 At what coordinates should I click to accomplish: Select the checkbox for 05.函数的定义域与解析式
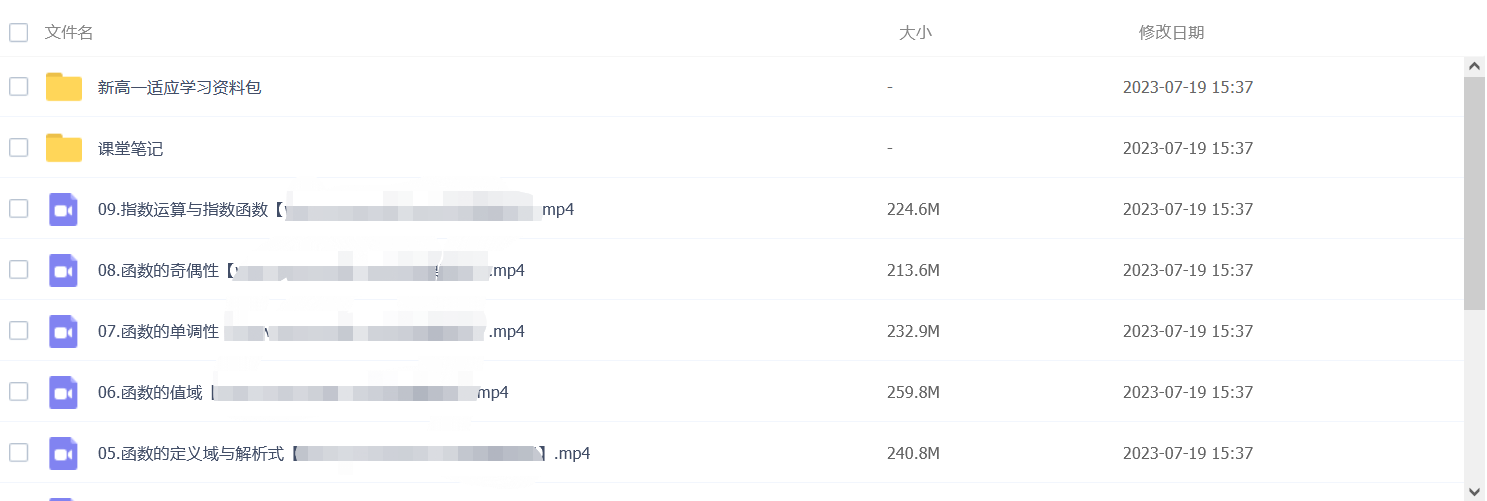point(18,453)
